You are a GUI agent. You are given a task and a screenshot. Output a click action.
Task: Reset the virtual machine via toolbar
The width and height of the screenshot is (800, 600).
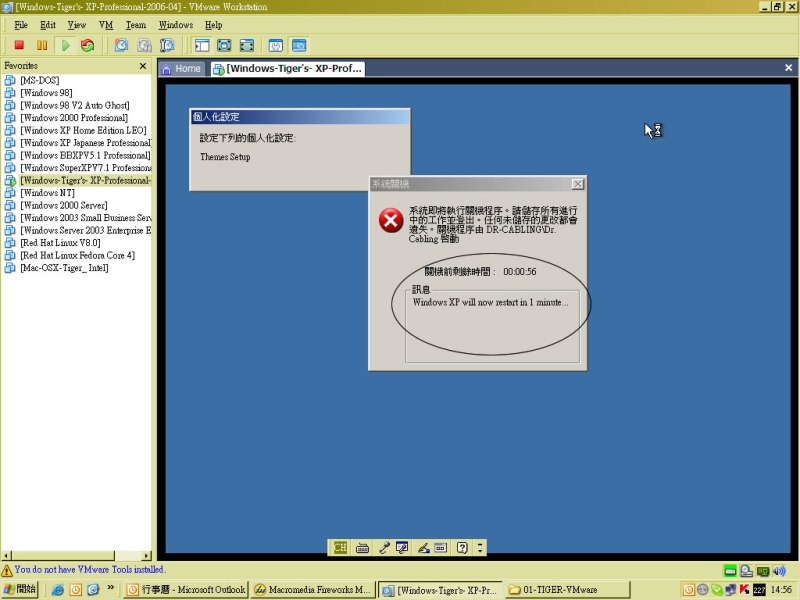point(88,45)
